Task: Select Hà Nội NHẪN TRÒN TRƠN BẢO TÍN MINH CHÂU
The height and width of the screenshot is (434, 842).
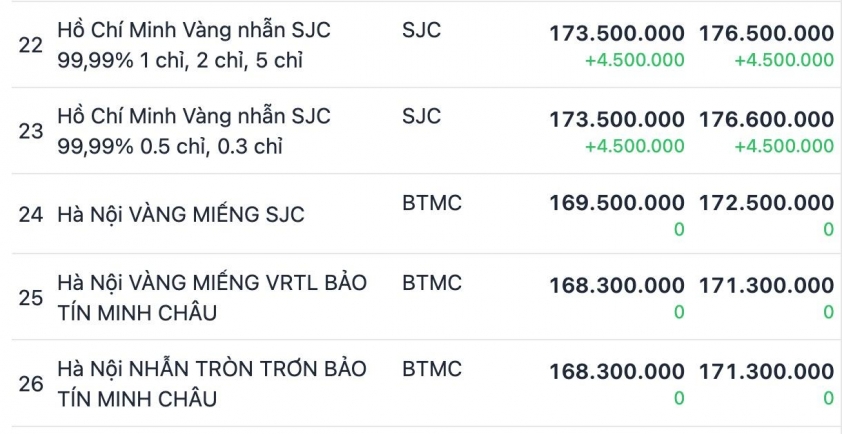Action: point(212,383)
